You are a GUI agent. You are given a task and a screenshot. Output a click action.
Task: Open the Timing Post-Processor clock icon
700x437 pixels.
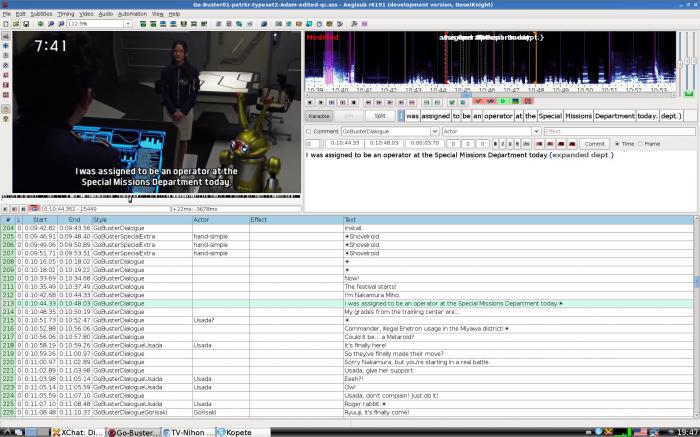tap(319, 24)
